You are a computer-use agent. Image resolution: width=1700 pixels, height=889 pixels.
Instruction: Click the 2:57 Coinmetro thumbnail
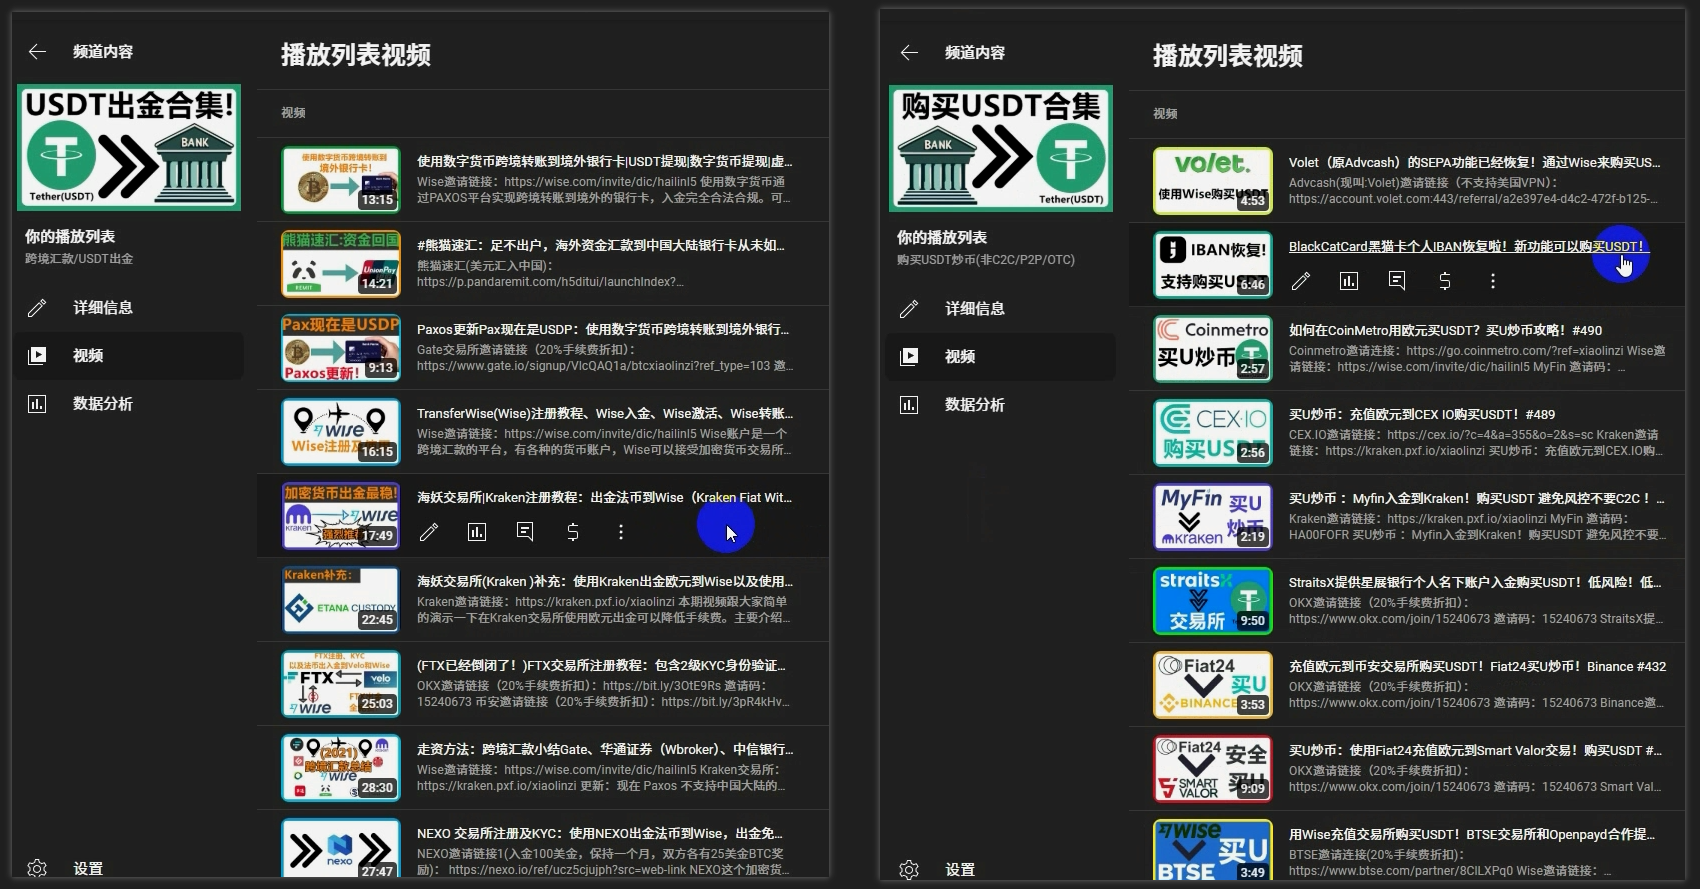[1213, 349]
